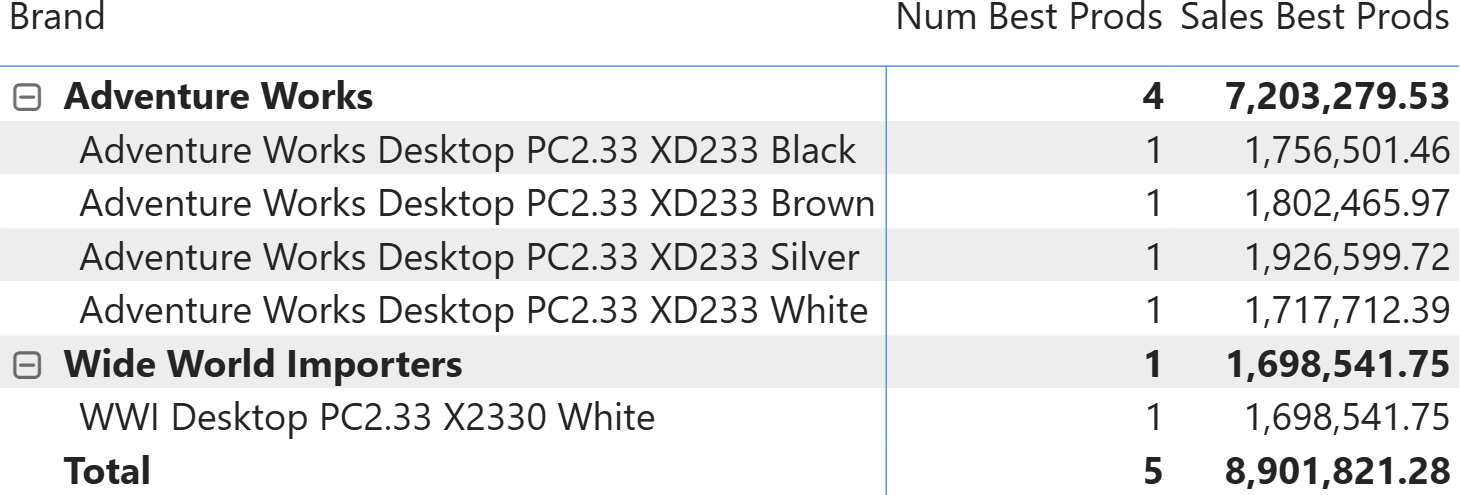This screenshot has height=495, width=1460.
Task: Click the Total count of 5
Action: point(1153,471)
